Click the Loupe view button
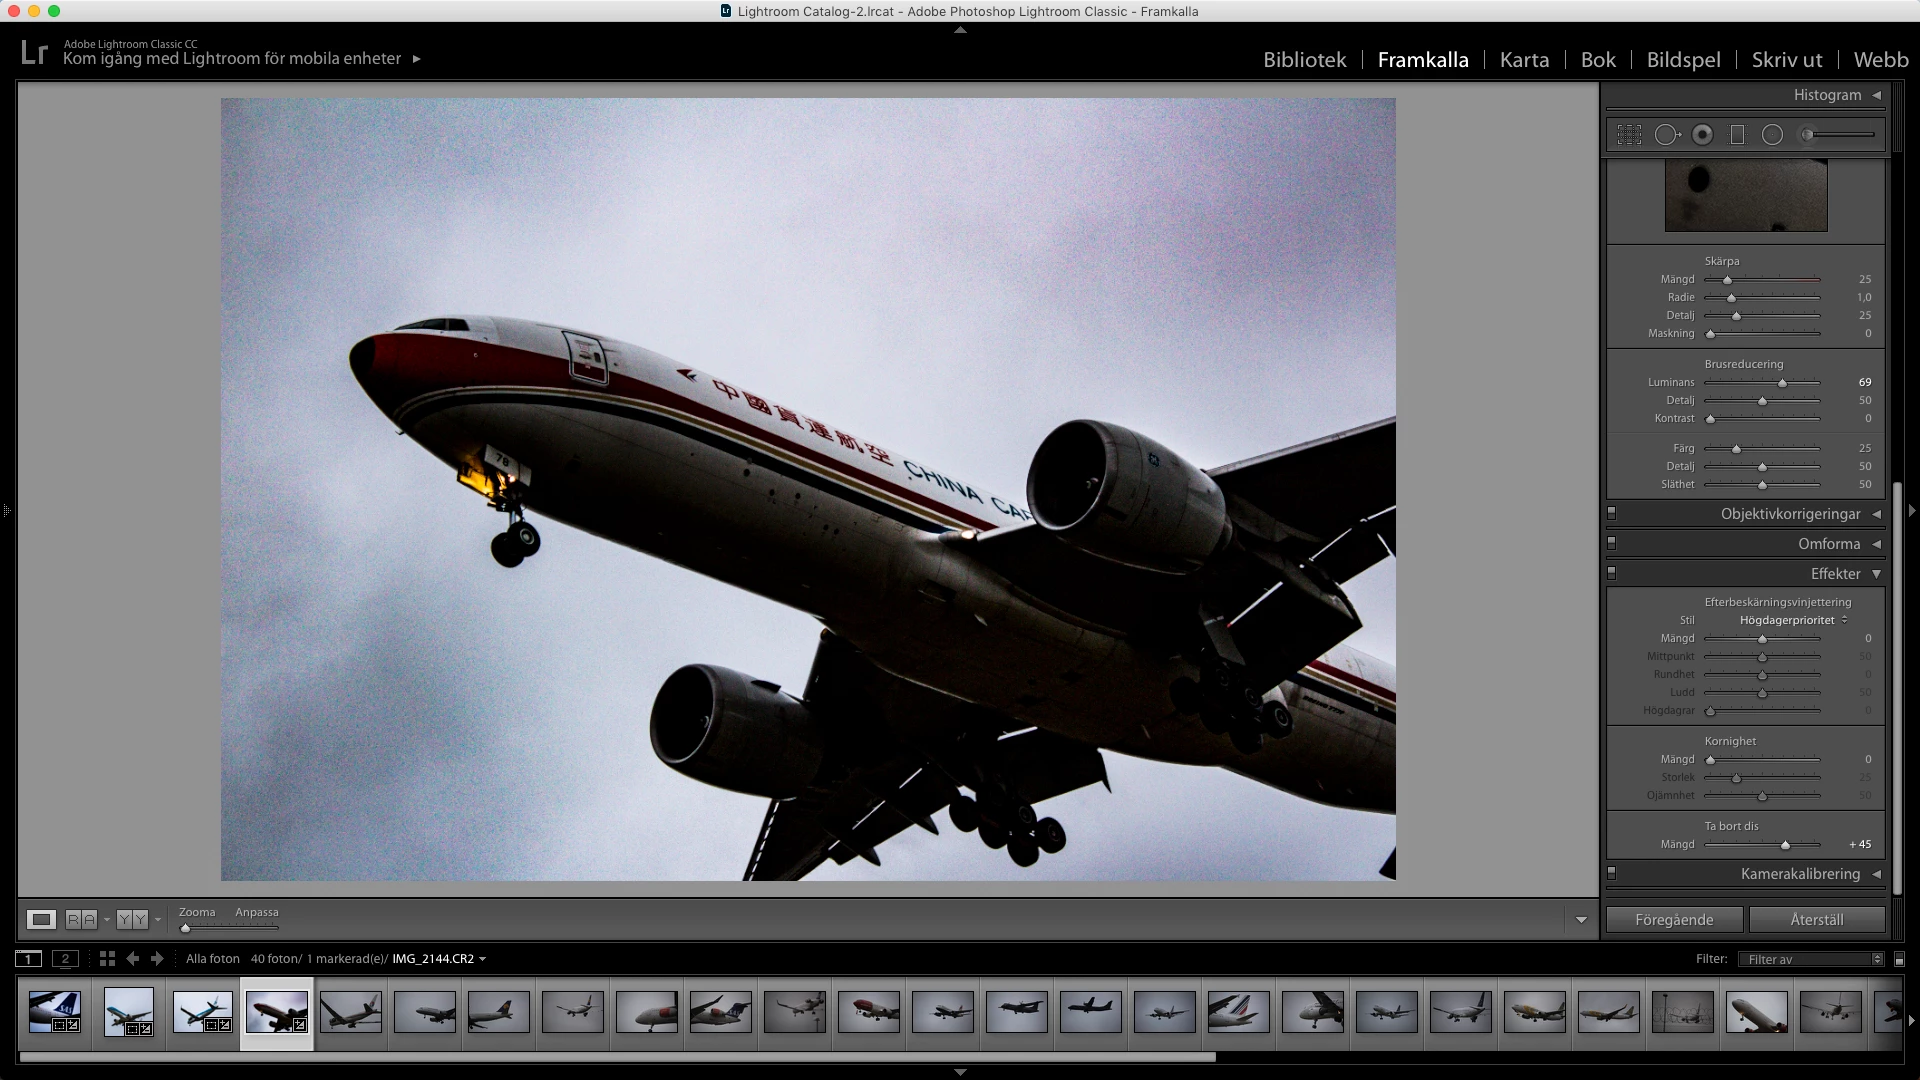The height and width of the screenshot is (1080, 1920). coord(41,919)
